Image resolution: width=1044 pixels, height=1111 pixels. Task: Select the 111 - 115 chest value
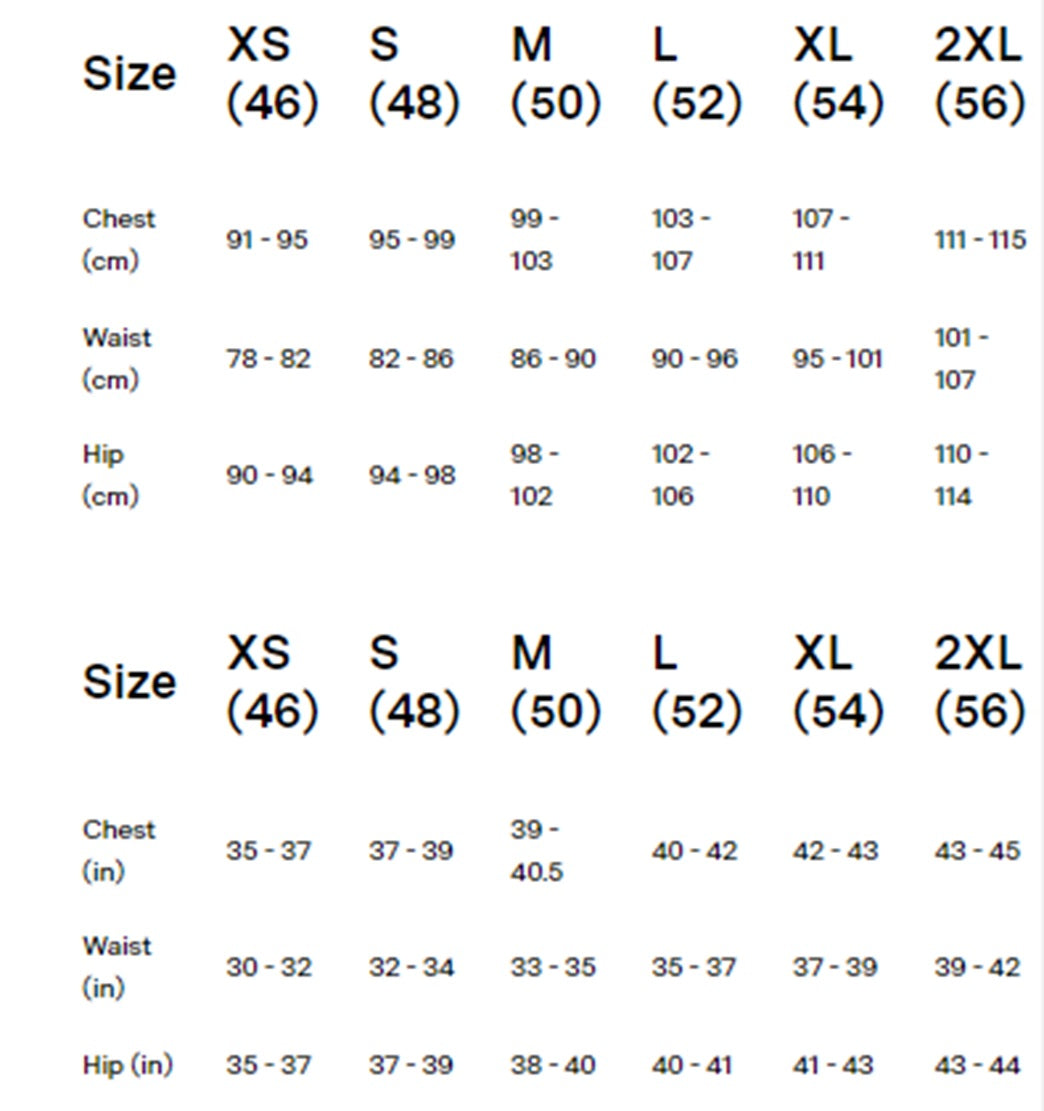coord(979,240)
